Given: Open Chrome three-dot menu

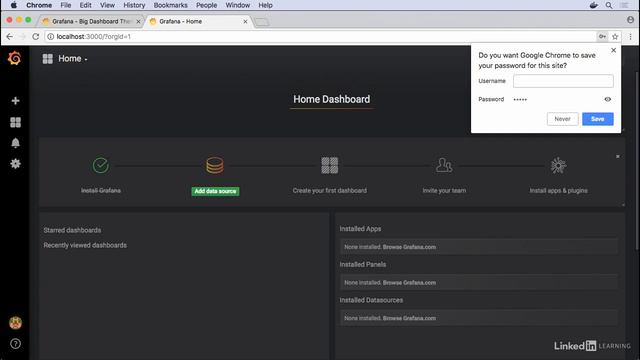Looking at the screenshot, I should click(x=630, y=37).
